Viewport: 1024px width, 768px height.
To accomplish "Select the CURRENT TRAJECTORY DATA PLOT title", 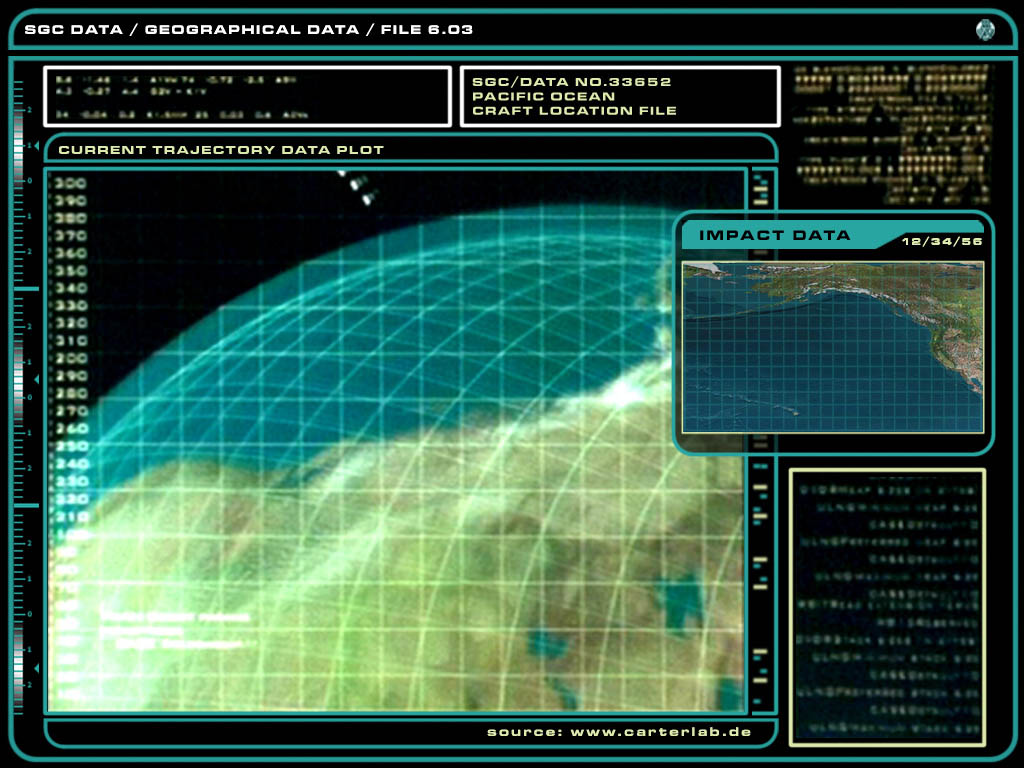I will coord(221,150).
